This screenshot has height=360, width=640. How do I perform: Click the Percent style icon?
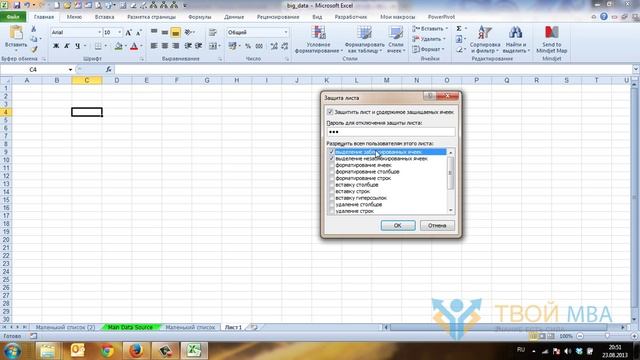(248, 46)
